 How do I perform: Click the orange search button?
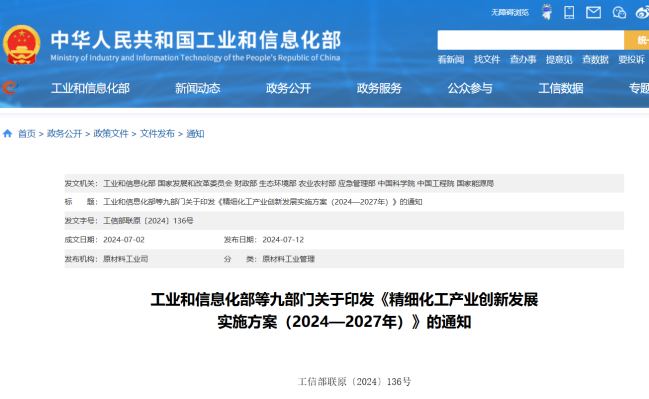[637, 40]
